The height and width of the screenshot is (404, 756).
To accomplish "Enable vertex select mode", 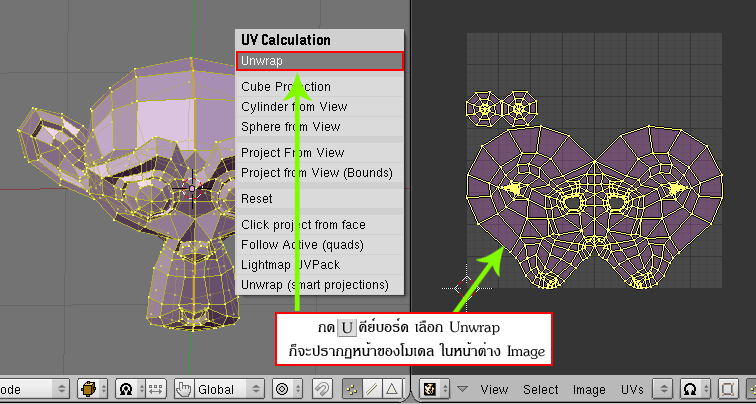I will (x=352, y=389).
